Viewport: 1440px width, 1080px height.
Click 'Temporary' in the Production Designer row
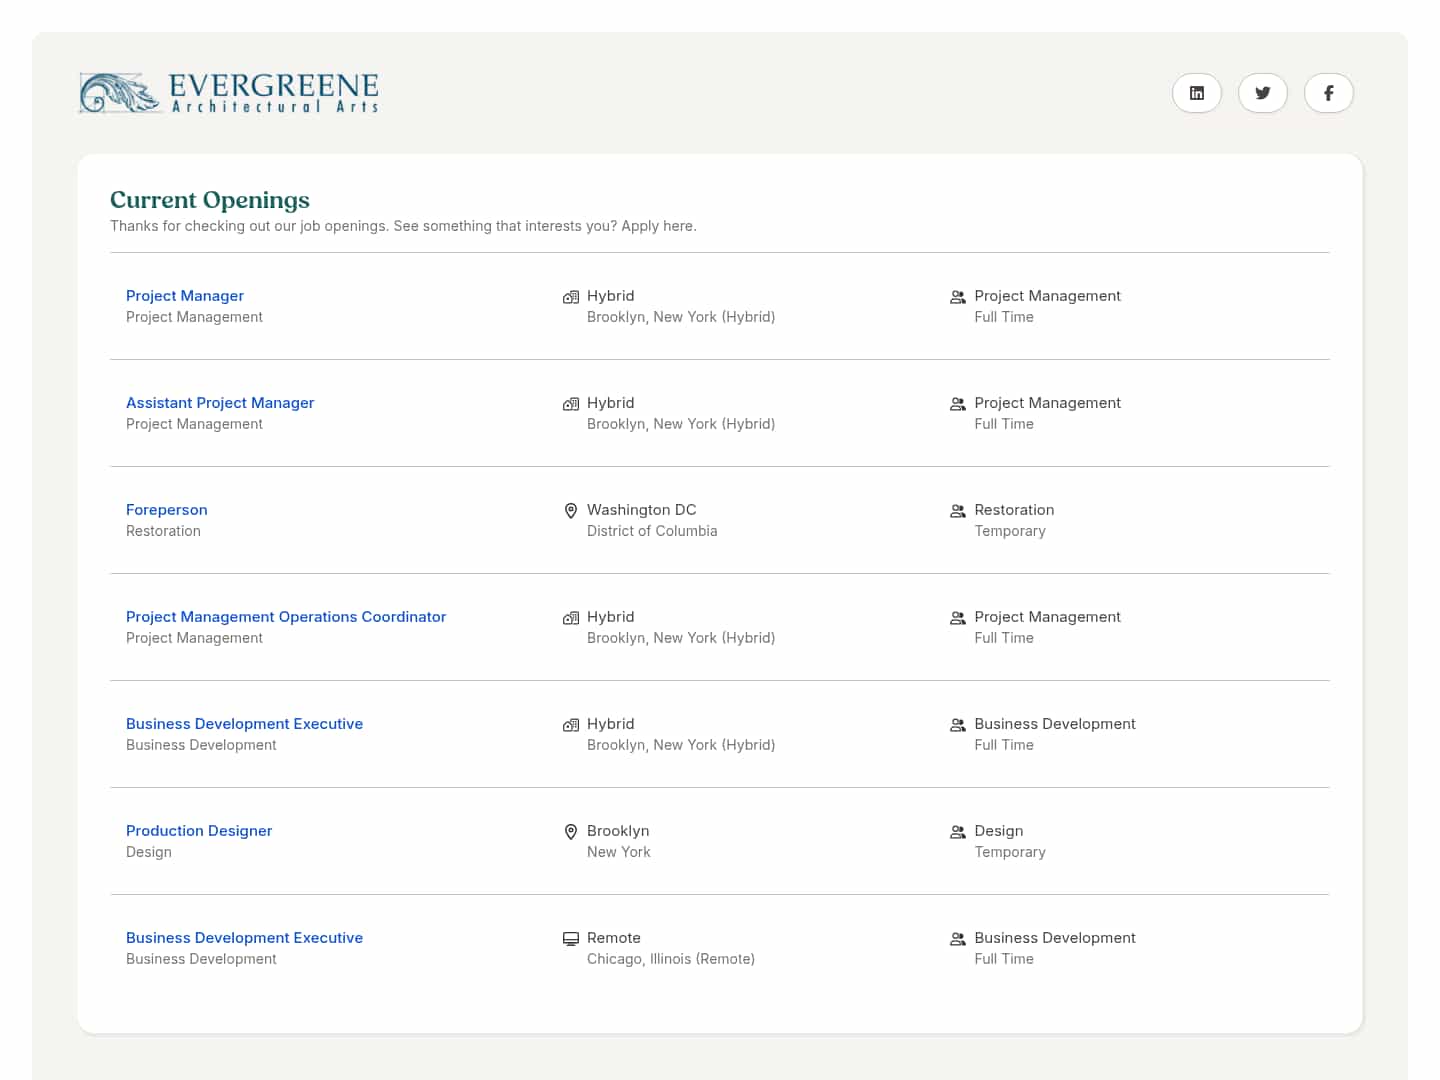click(1010, 852)
